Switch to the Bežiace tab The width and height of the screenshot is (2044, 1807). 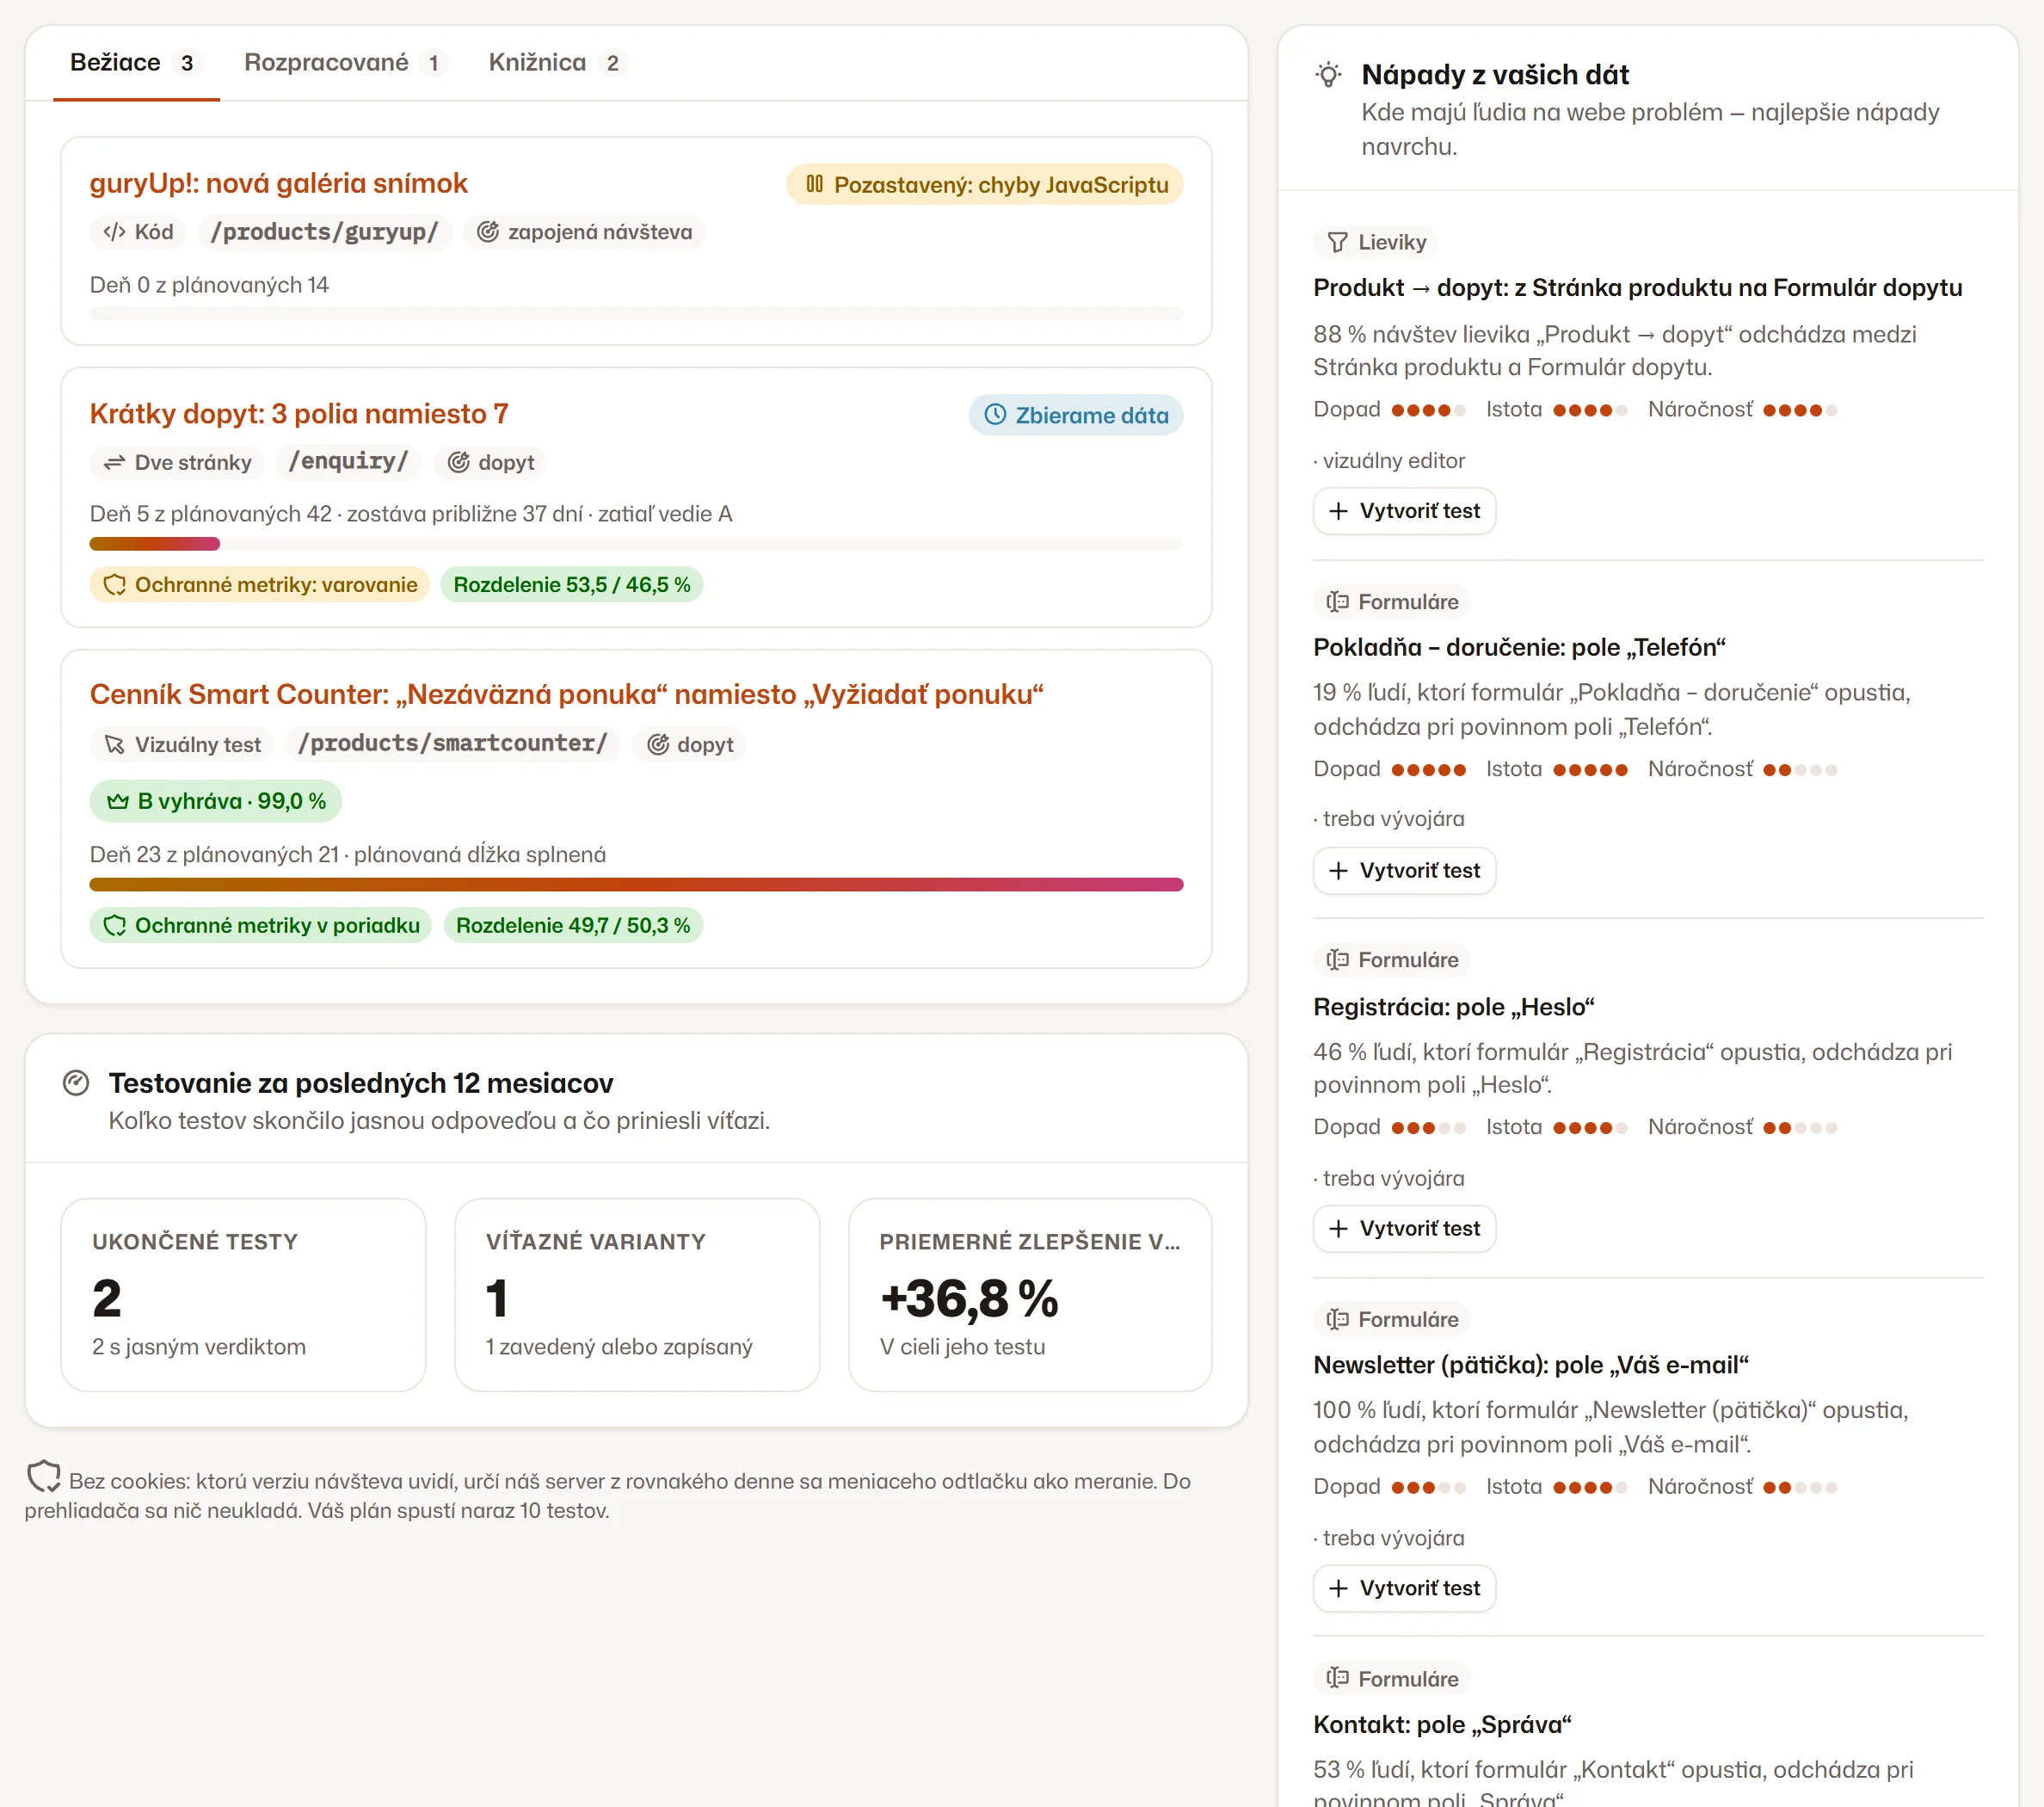pyautogui.click(x=136, y=63)
